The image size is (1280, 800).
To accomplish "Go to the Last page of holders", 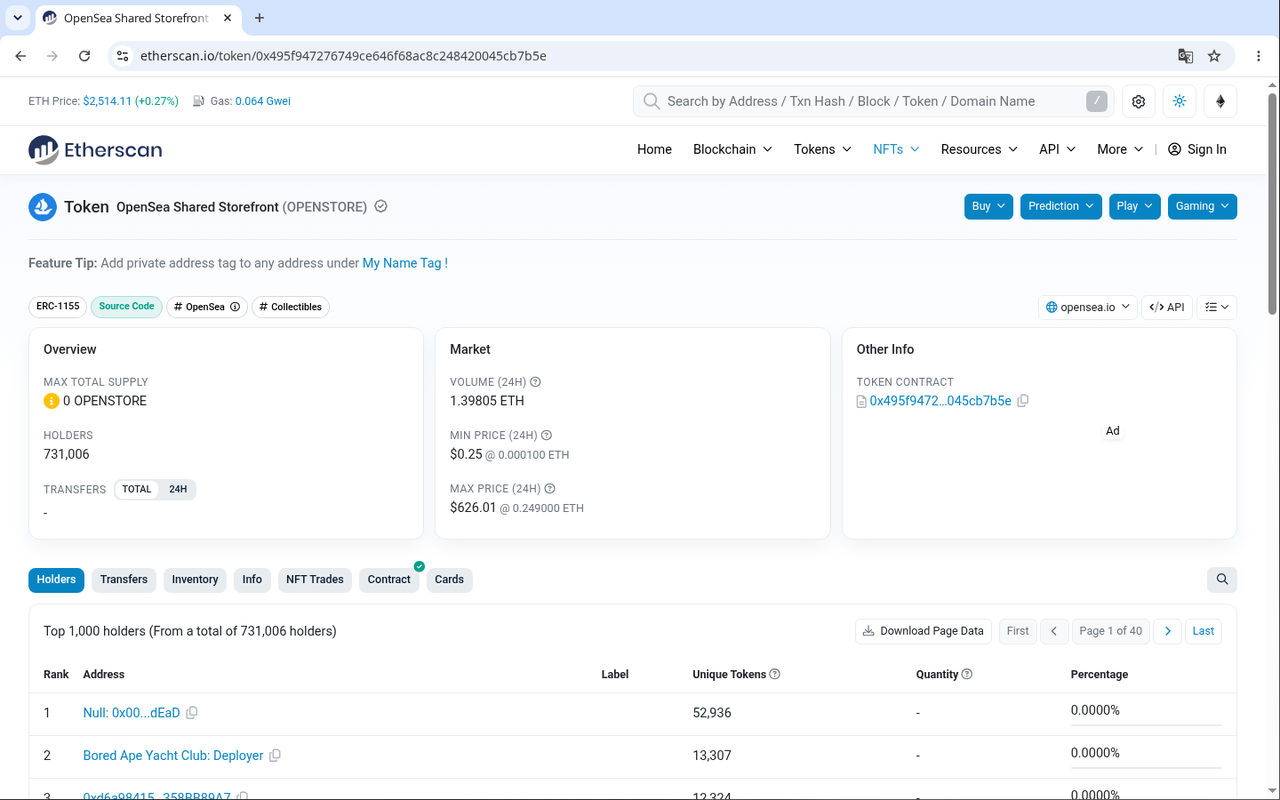I will [x=1203, y=631].
